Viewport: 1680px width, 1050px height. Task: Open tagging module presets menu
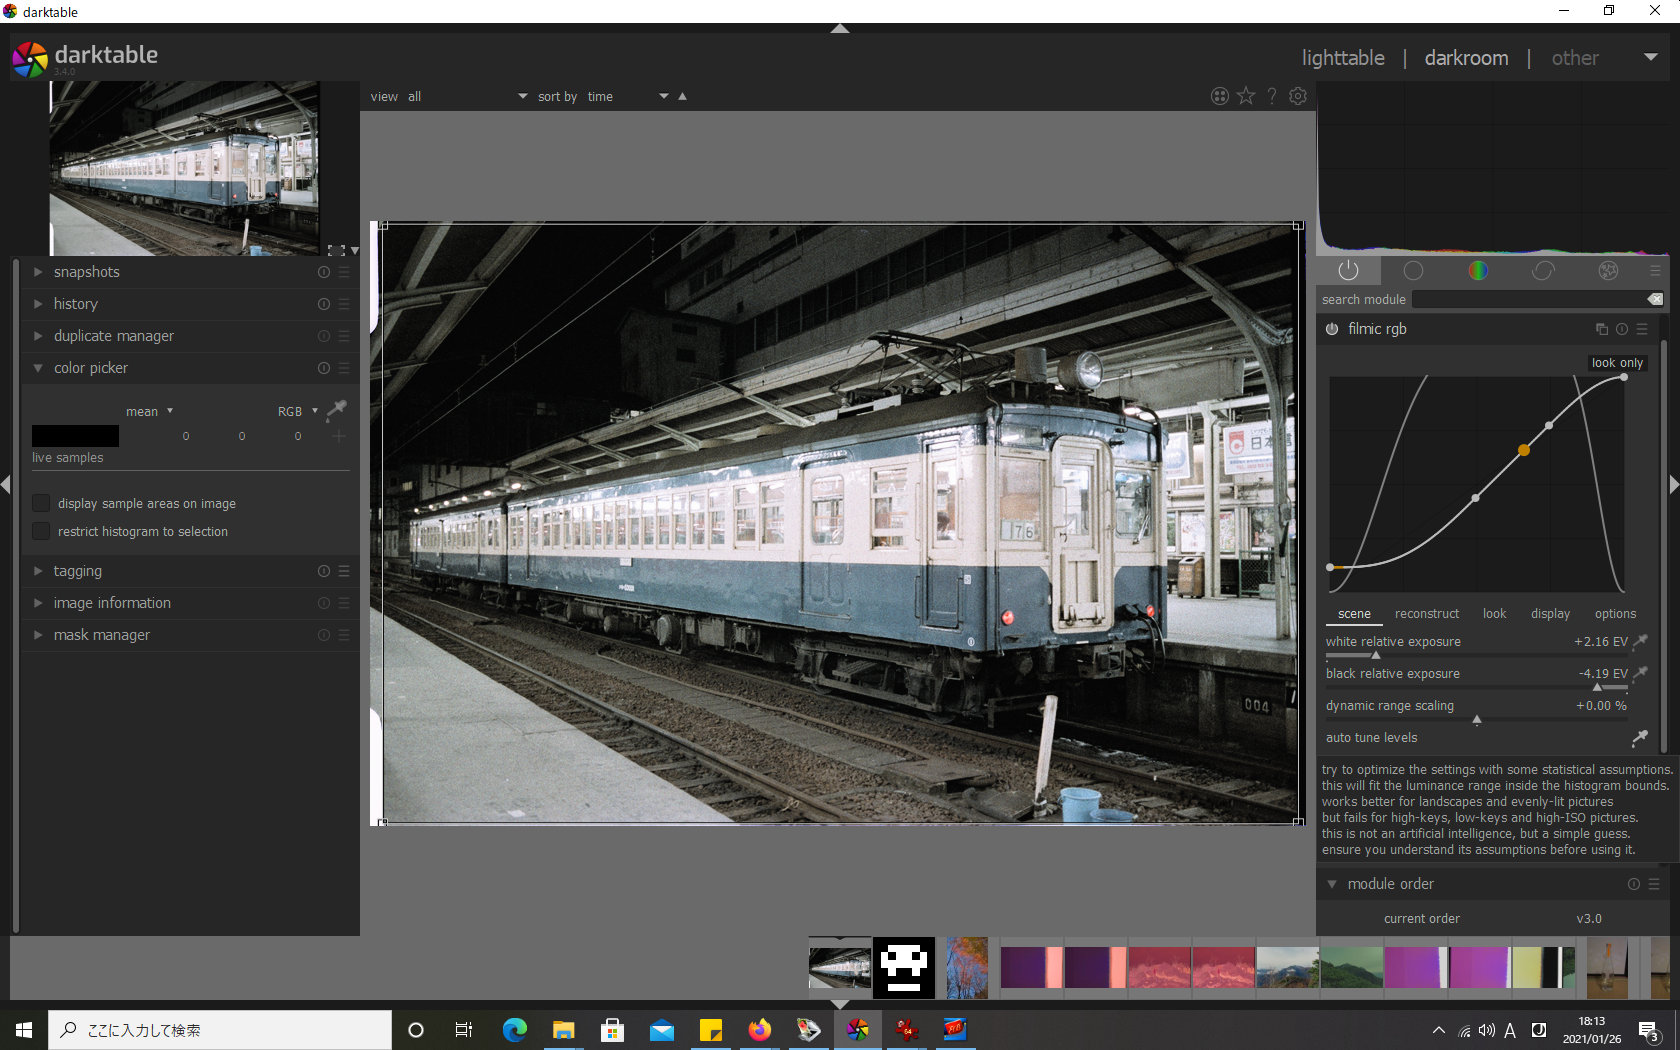(344, 571)
